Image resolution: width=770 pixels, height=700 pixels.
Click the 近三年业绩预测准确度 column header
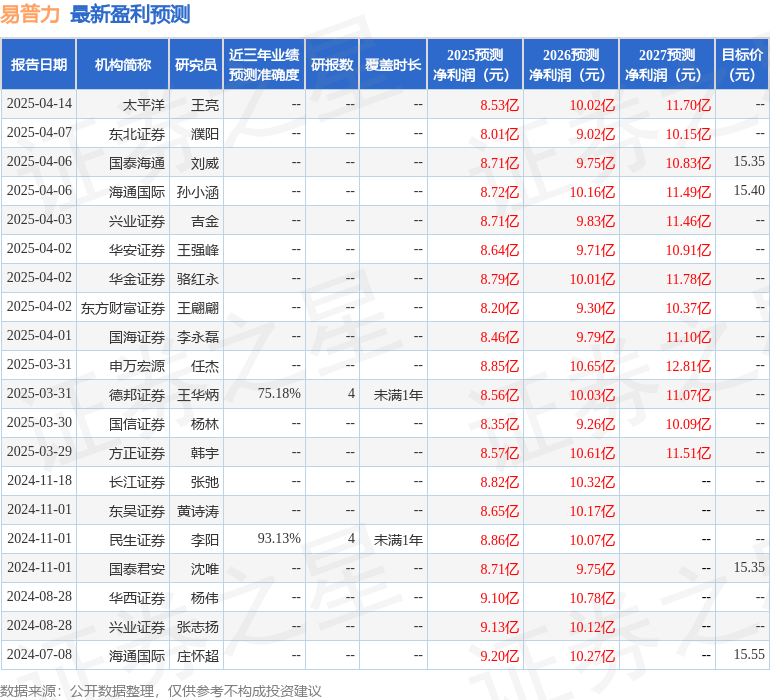pyautogui.click(x=264, y=64)
